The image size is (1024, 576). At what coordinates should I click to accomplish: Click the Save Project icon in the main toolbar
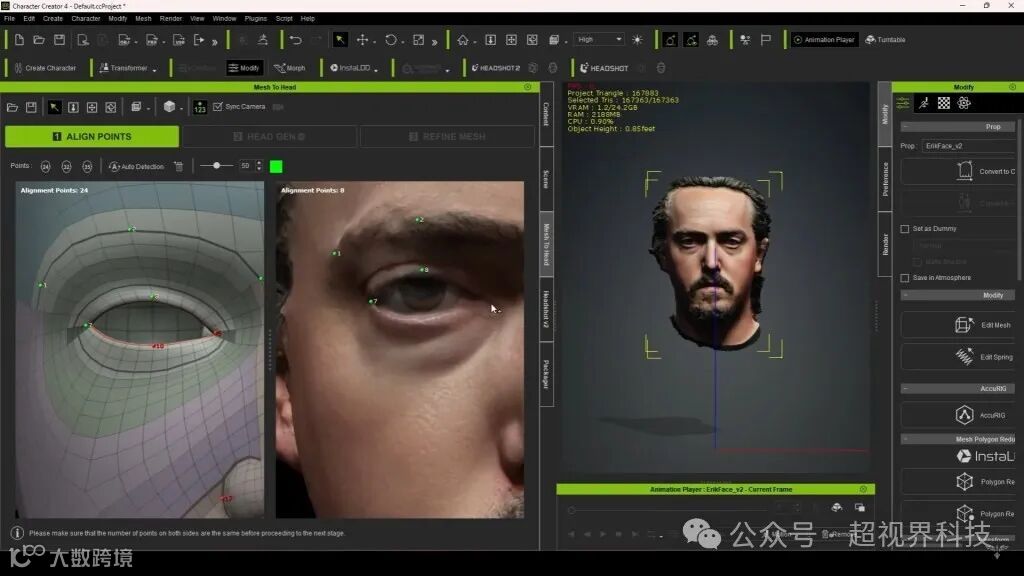click(x=59, y=40)
